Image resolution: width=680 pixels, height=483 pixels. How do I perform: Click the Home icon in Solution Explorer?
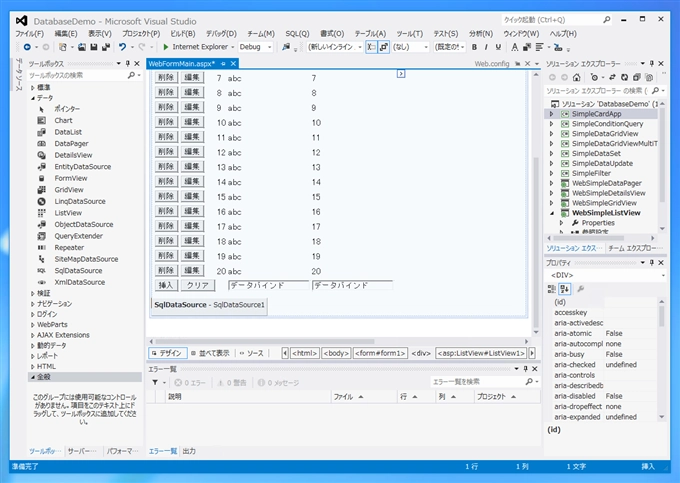coord(576,77)
